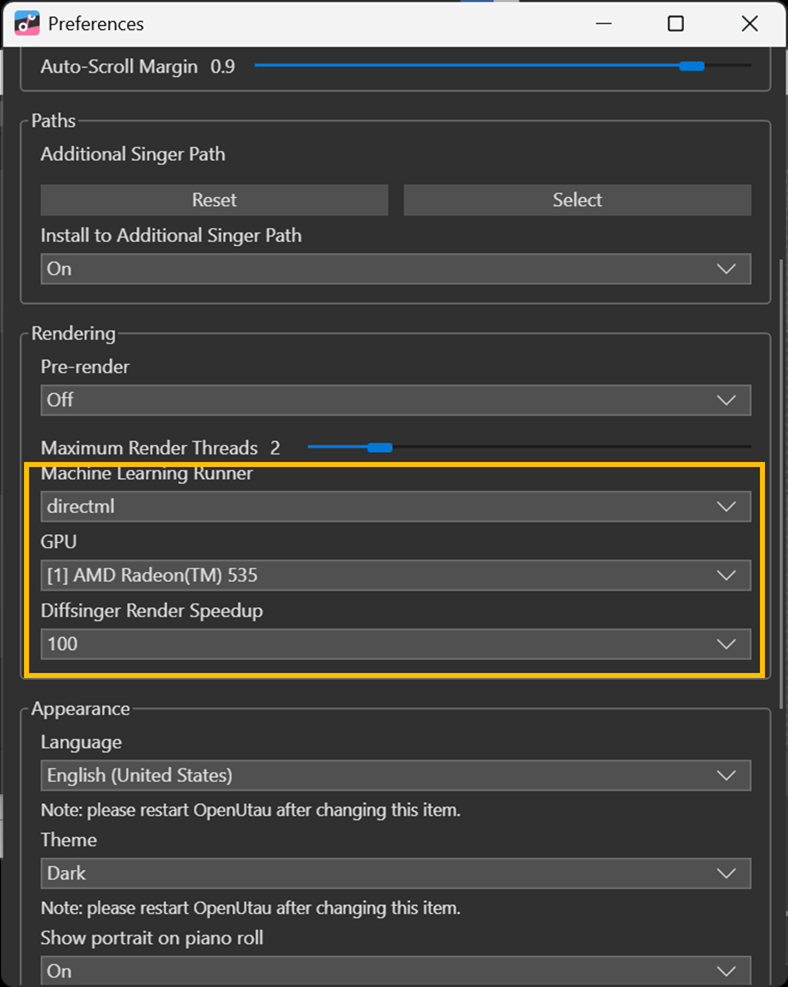Click the chevron arrow on the GPU dropdown

(x=726, y=575)
